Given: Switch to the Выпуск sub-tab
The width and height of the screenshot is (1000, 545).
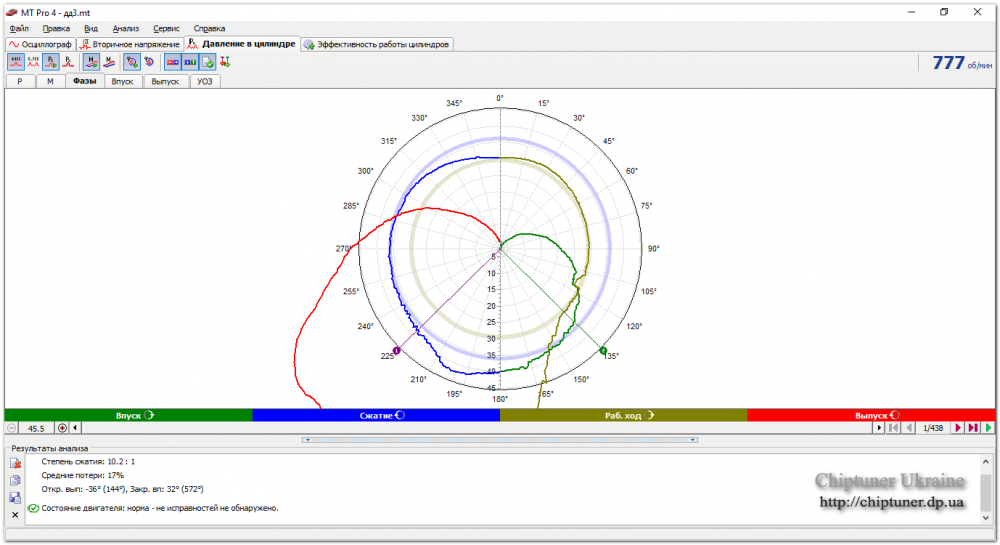Looking at the screenshot, I should coord(165,81).
